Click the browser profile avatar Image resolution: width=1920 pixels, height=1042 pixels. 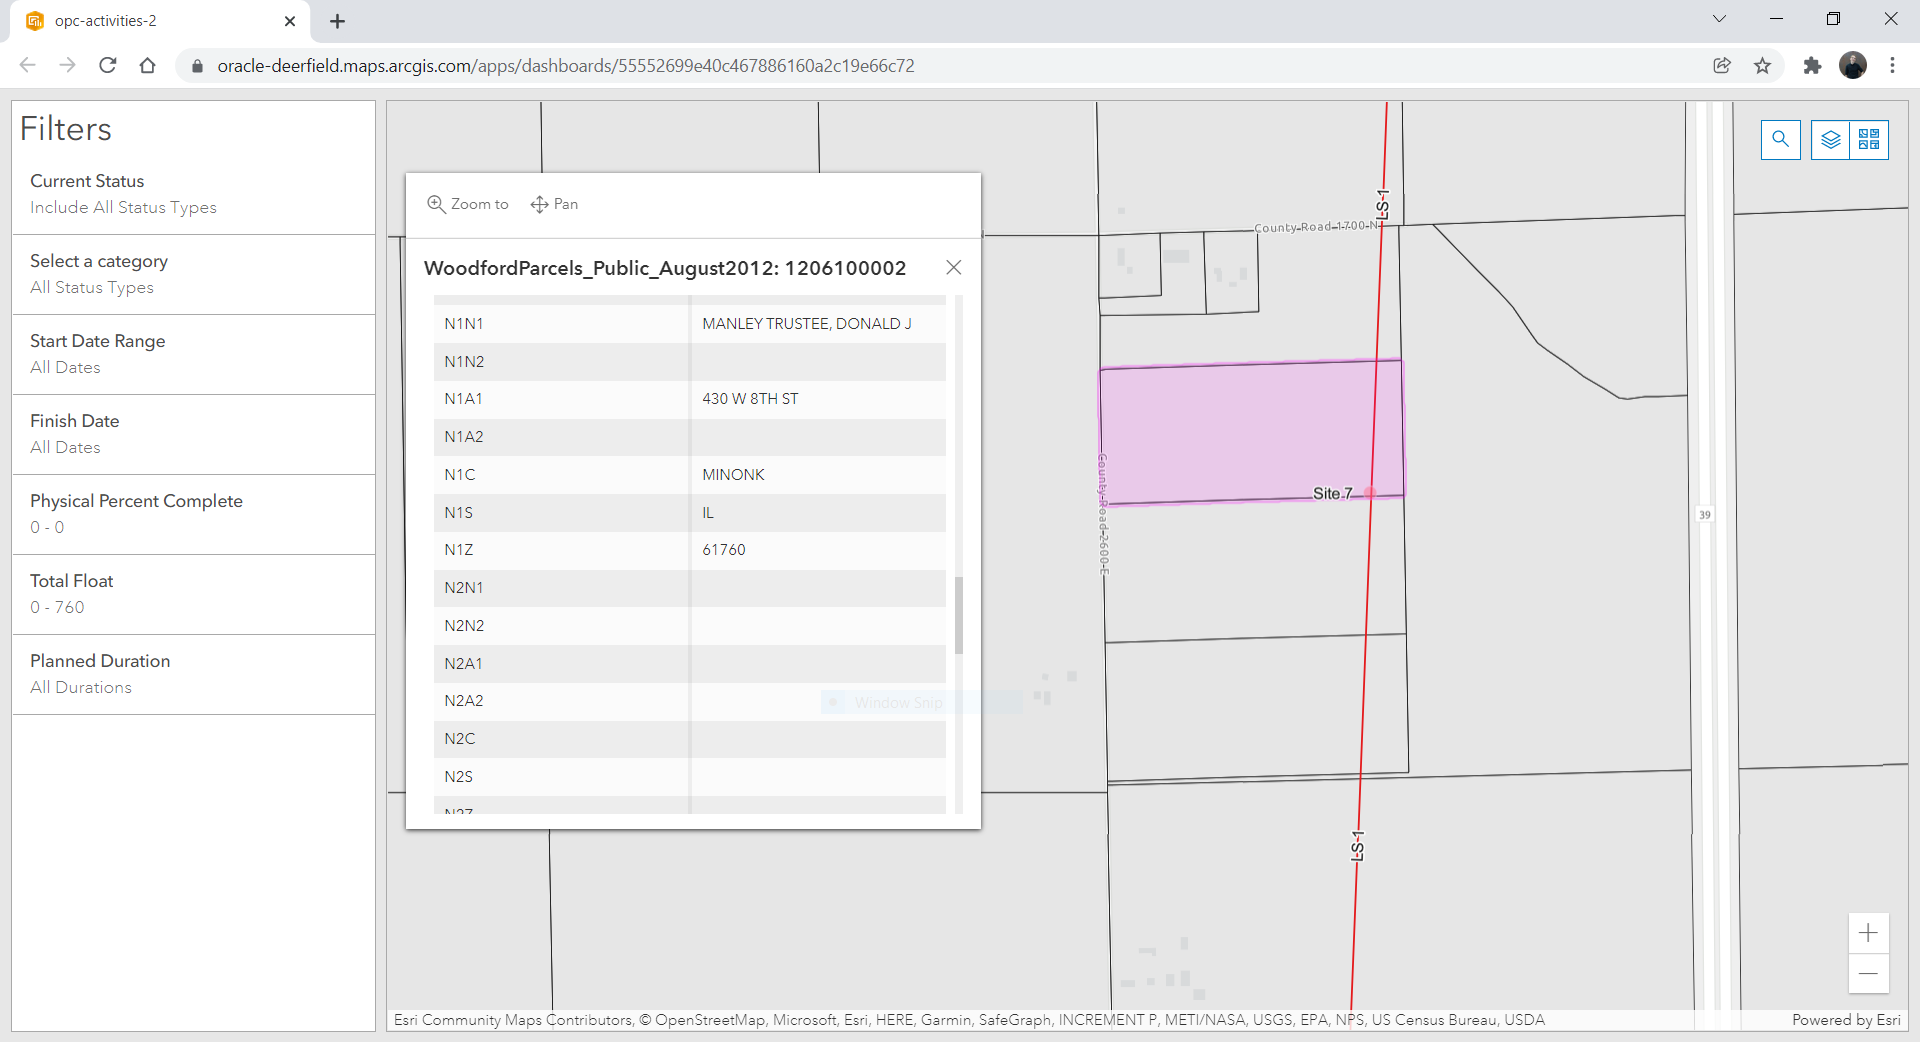click(x=1854, y=65)
